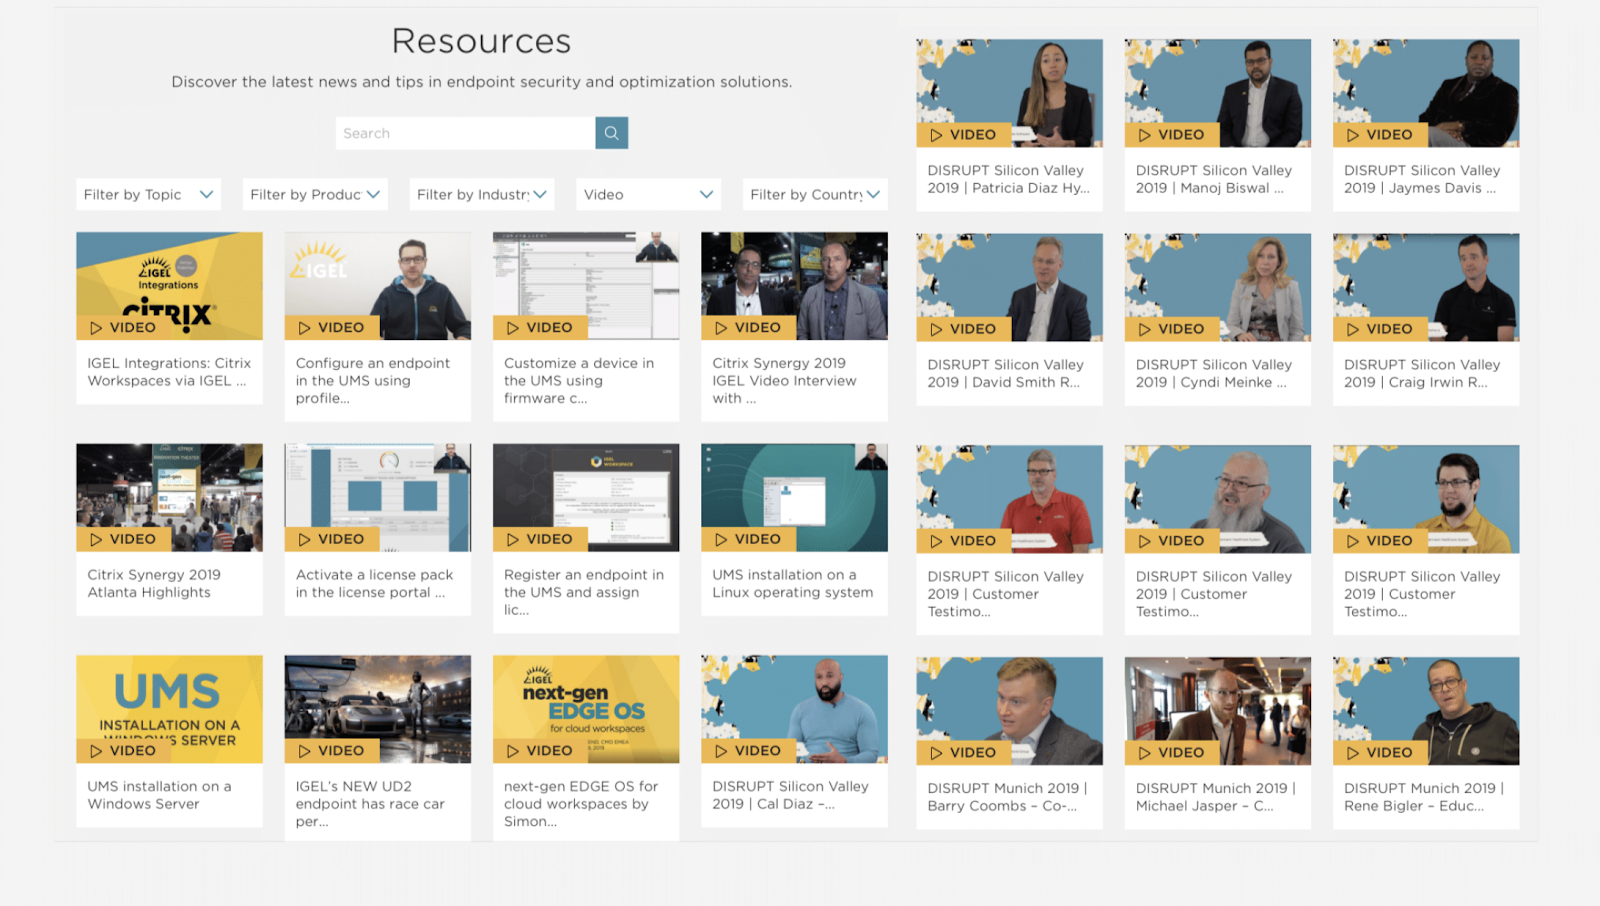Click the Patricia Diaz video title text
Image resolution: width=1600 pixels, height=906 pixels.
(1009, 179)
